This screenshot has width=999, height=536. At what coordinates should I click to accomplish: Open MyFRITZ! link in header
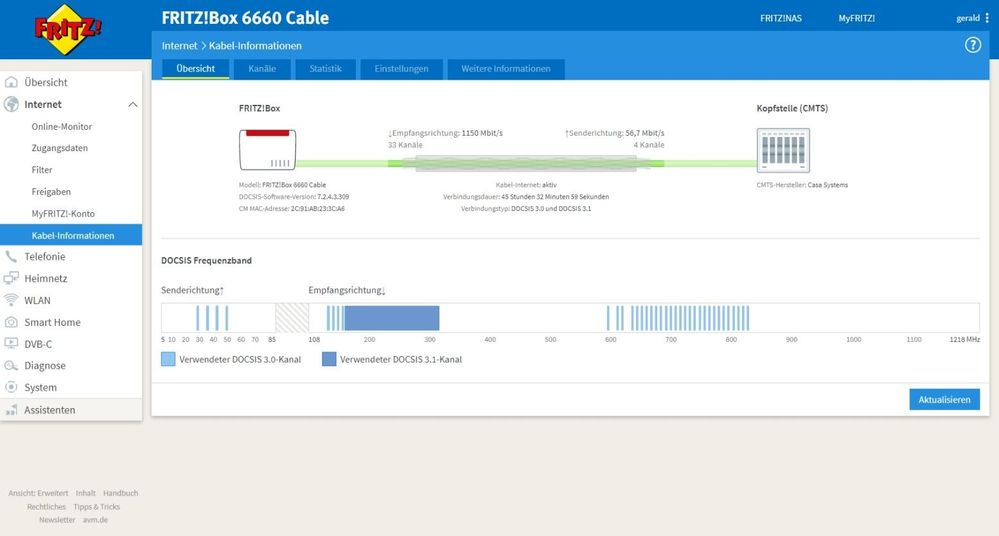coord(856,18)
